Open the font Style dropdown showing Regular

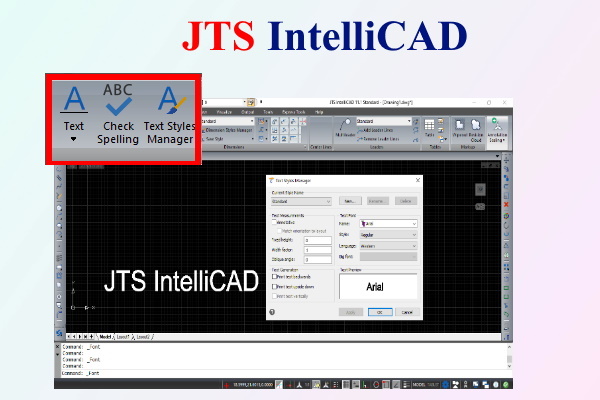coord(388,235)
